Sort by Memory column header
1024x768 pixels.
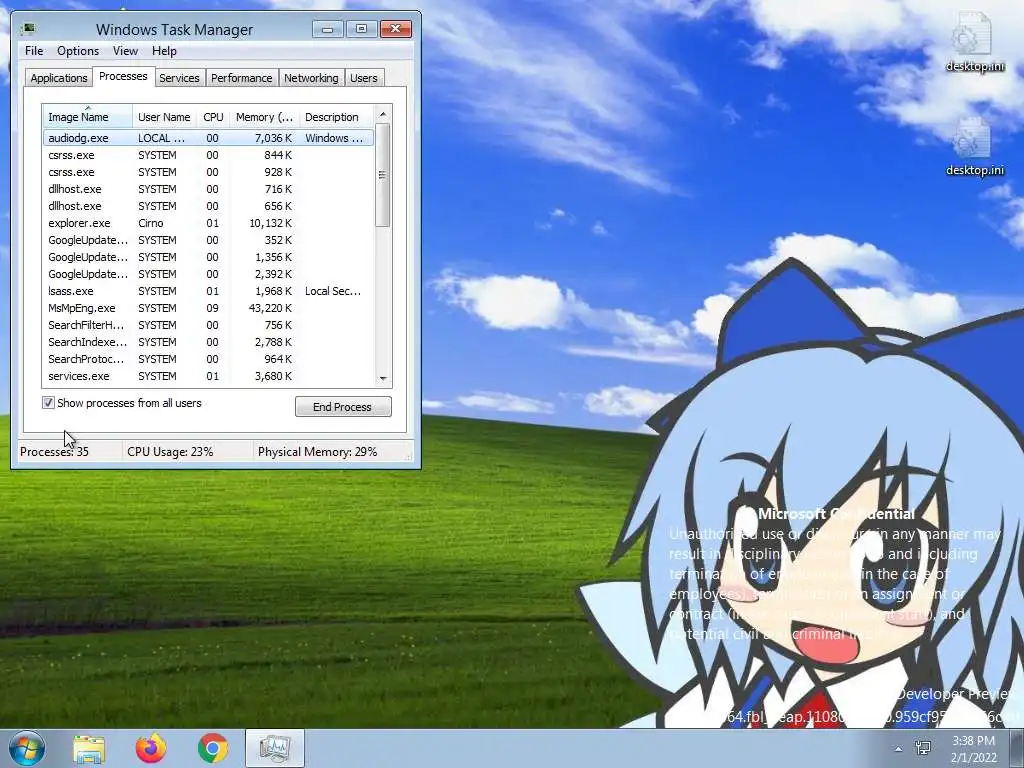point(264,117)
